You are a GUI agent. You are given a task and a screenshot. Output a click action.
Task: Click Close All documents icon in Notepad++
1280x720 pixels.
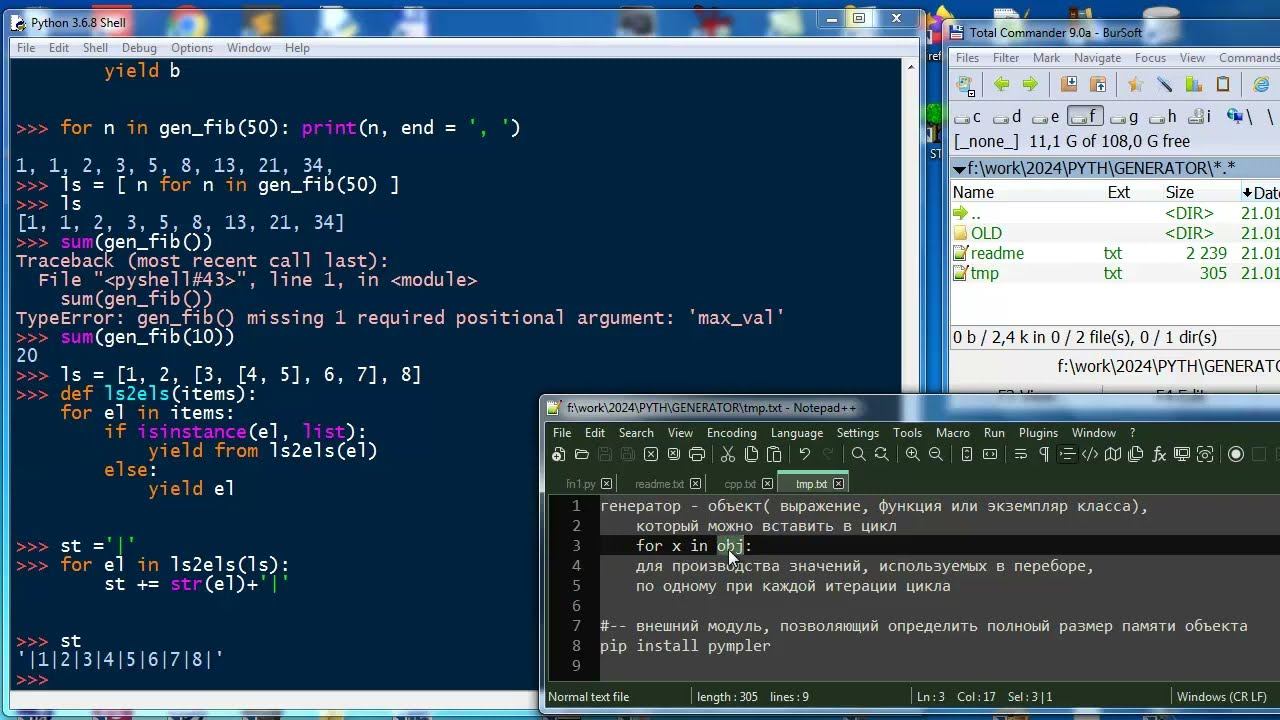[x=674, y=454]
